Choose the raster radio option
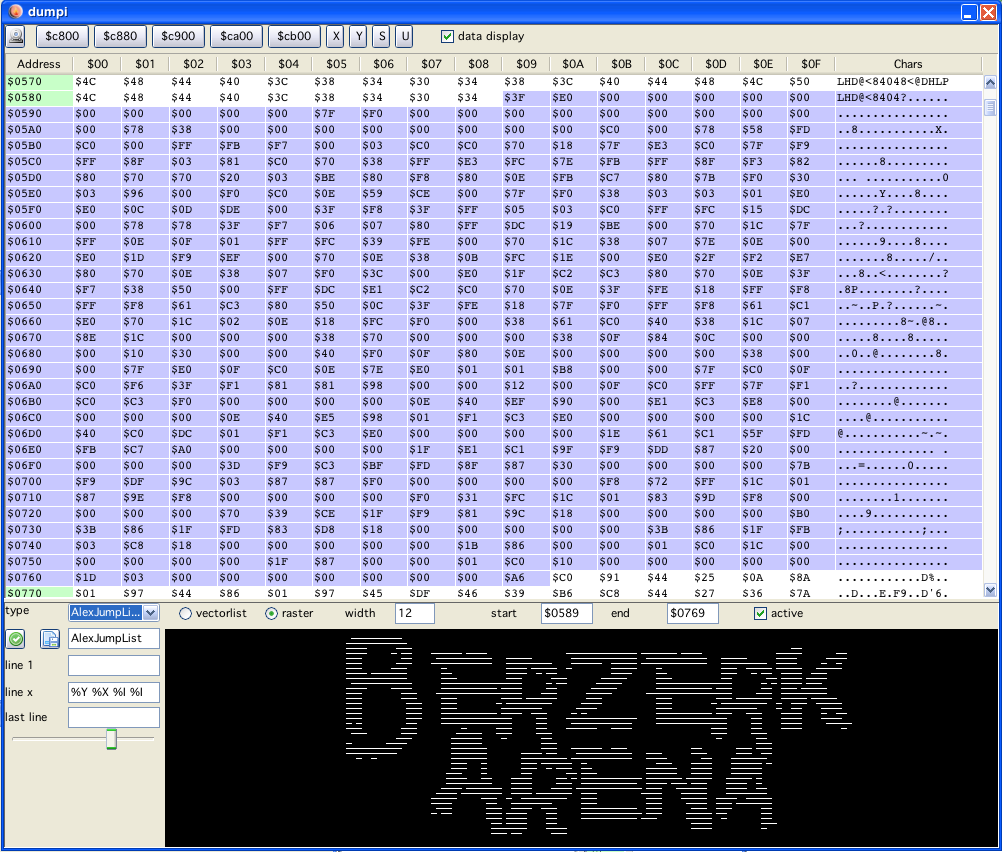The height and width of the screenshot is (852, 1002). [x=271, y=613]
